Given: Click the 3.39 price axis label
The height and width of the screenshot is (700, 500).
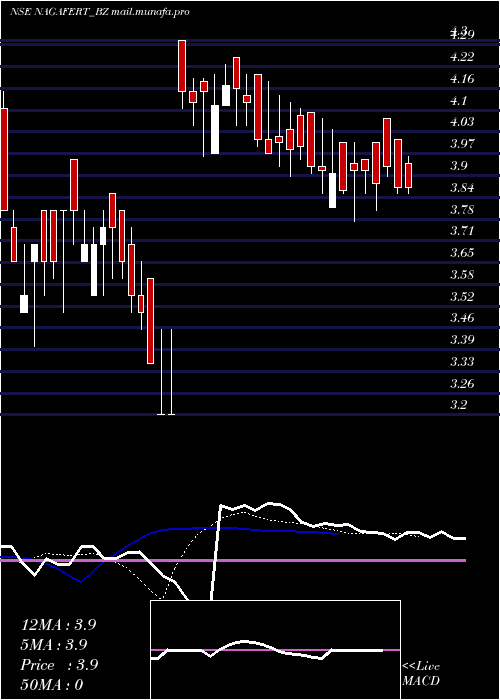Looking at the screenshot, I should 462,340.
